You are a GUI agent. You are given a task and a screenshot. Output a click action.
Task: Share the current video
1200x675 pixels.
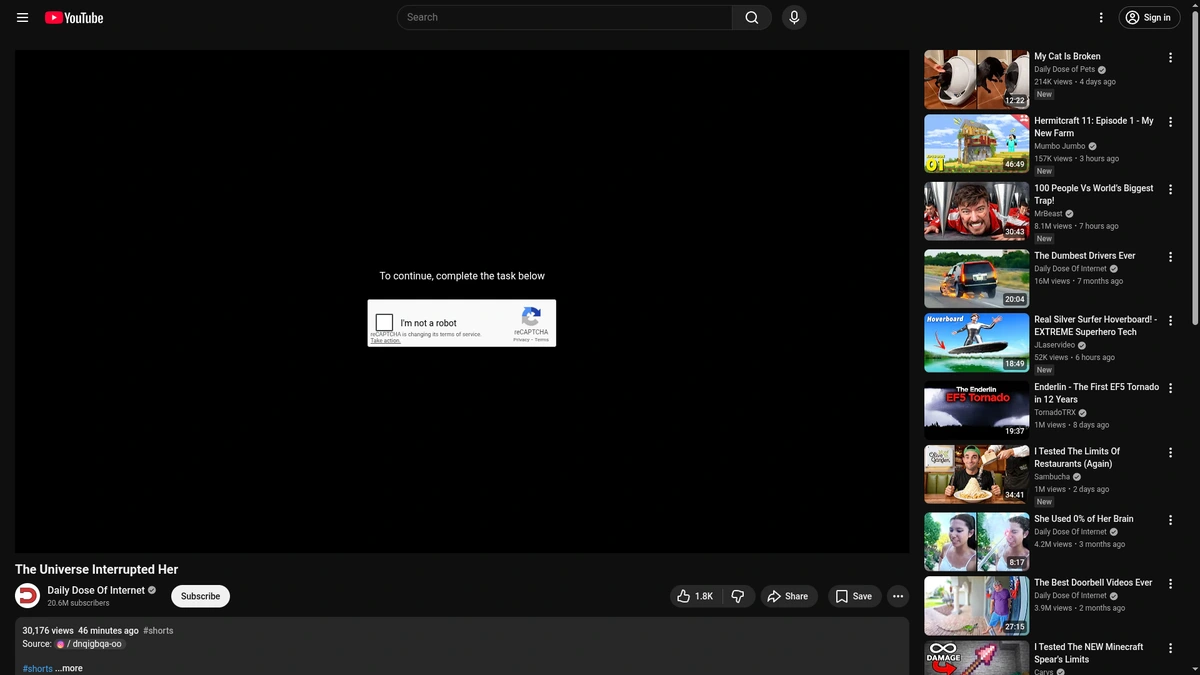[787, 596]
